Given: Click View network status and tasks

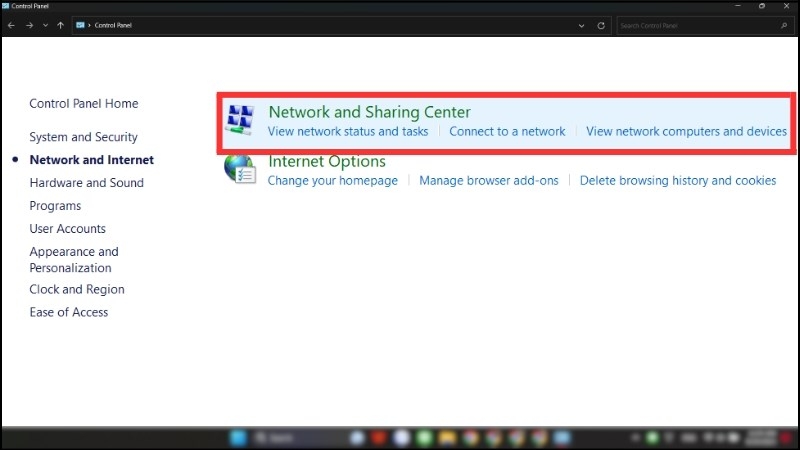Looking at the screenshot, I should tap(348, 131).
